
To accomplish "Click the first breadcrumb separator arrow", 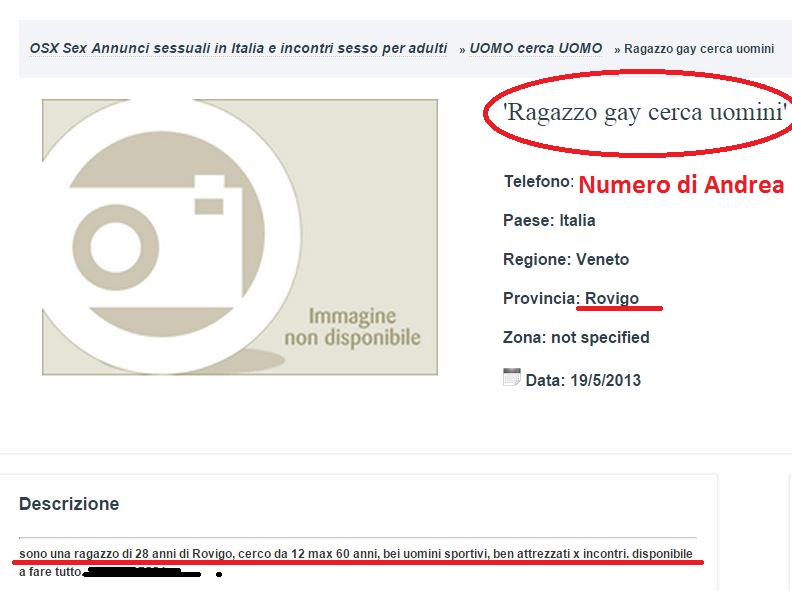I will 462,49.
